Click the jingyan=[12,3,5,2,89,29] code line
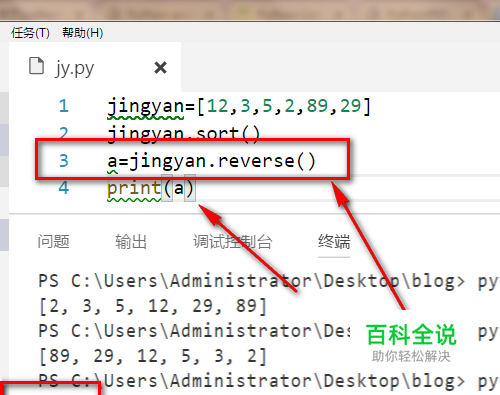This screenshot has width=500, height=395. pos(239,107)
